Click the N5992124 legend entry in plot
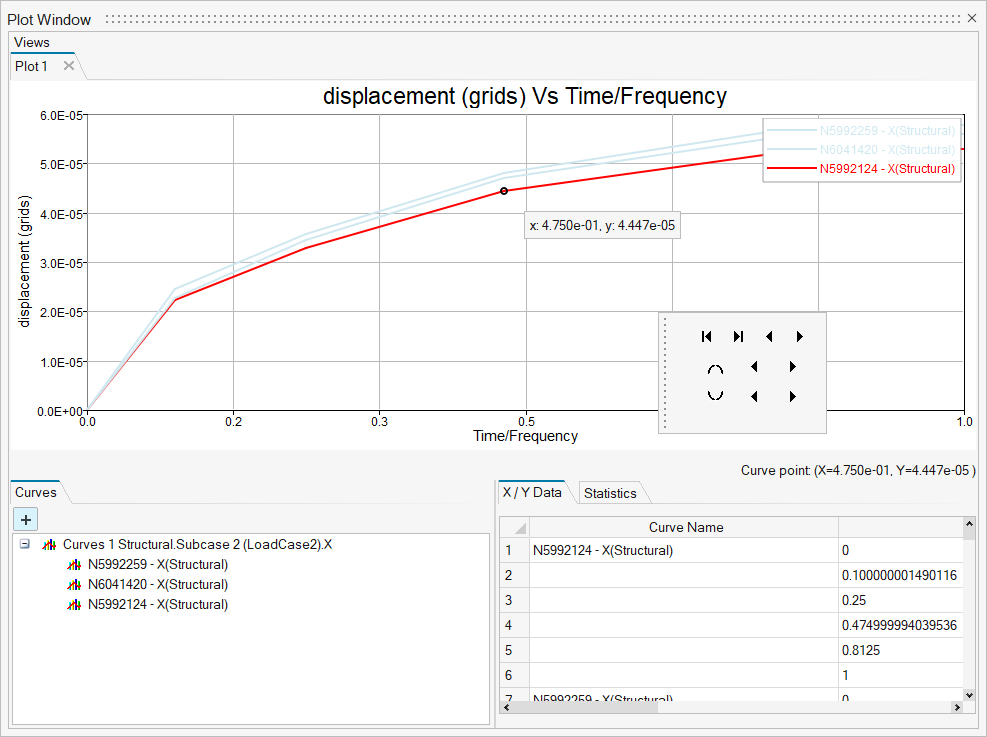The image size is (987, 737). [x=887, y=169]
